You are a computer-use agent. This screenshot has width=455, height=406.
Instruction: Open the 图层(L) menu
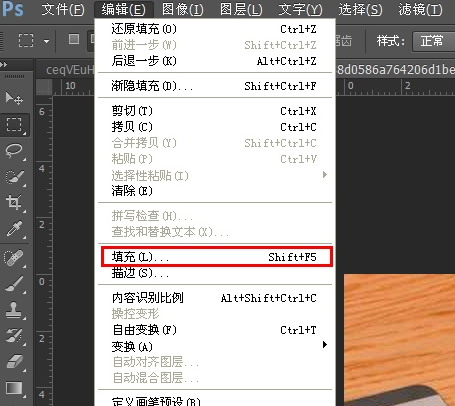pyautogui.click(x=241, y=9)
